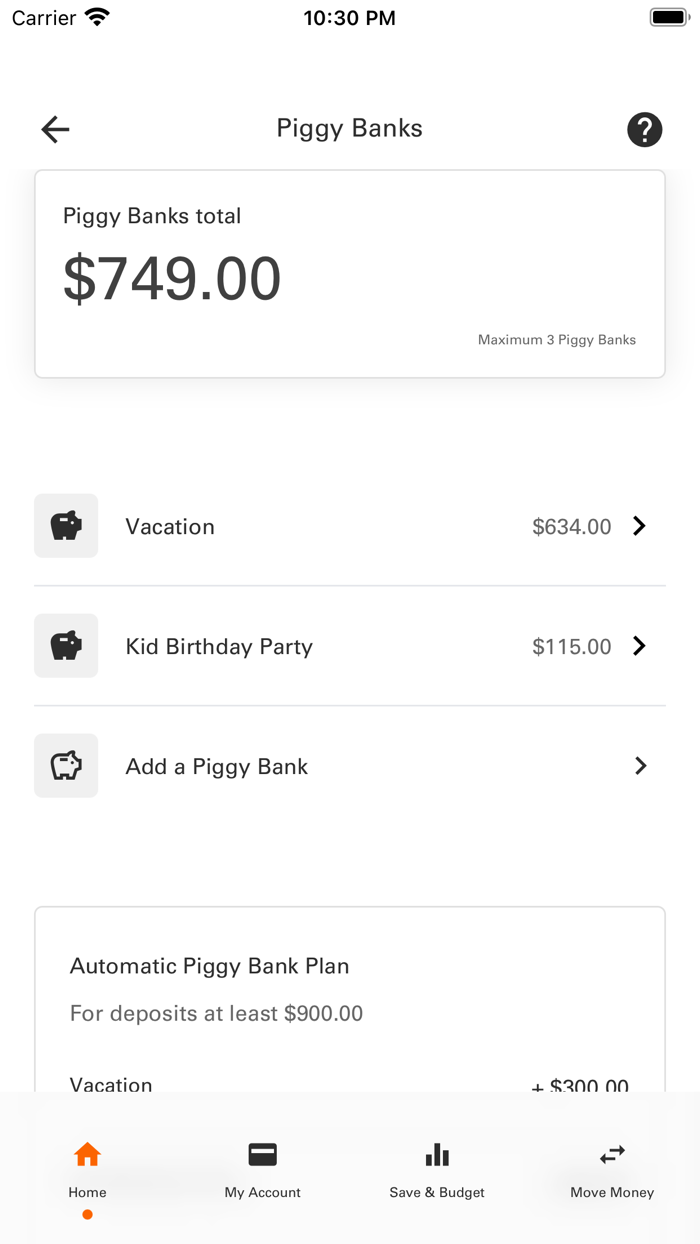Tap the battery indicator in status bar

668,16
